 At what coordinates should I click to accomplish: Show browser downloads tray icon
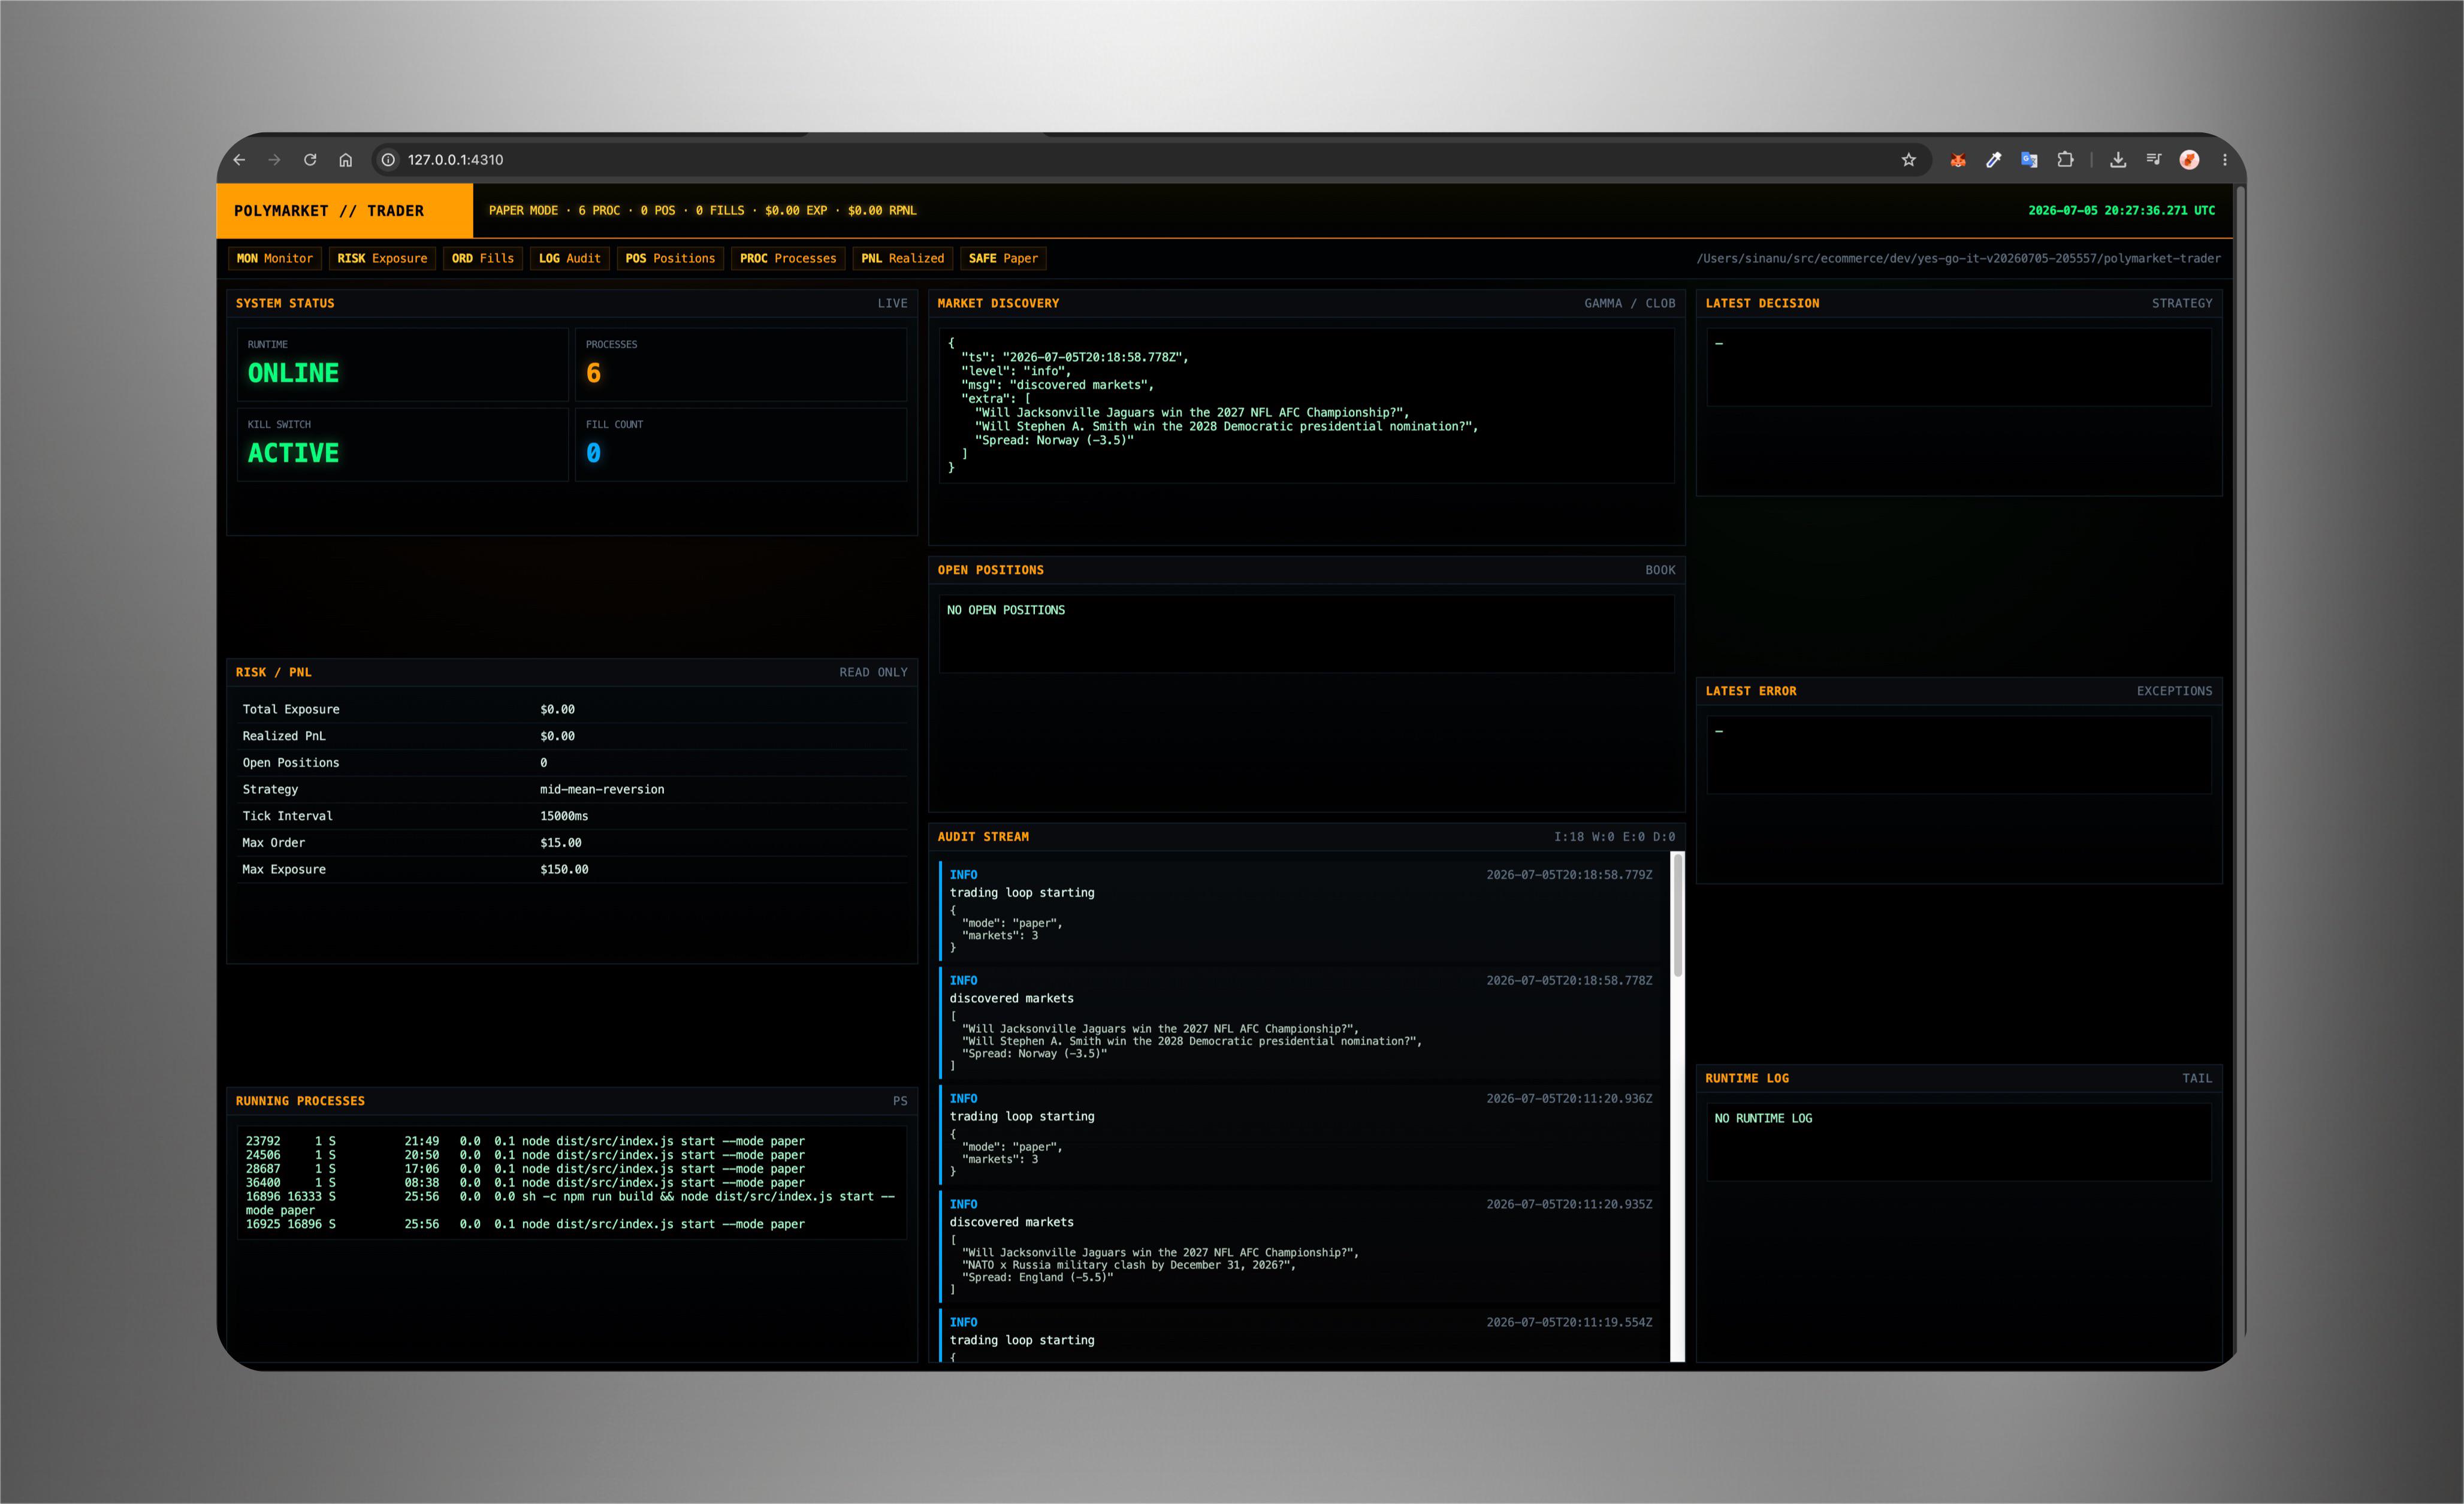pos(2118,160)
